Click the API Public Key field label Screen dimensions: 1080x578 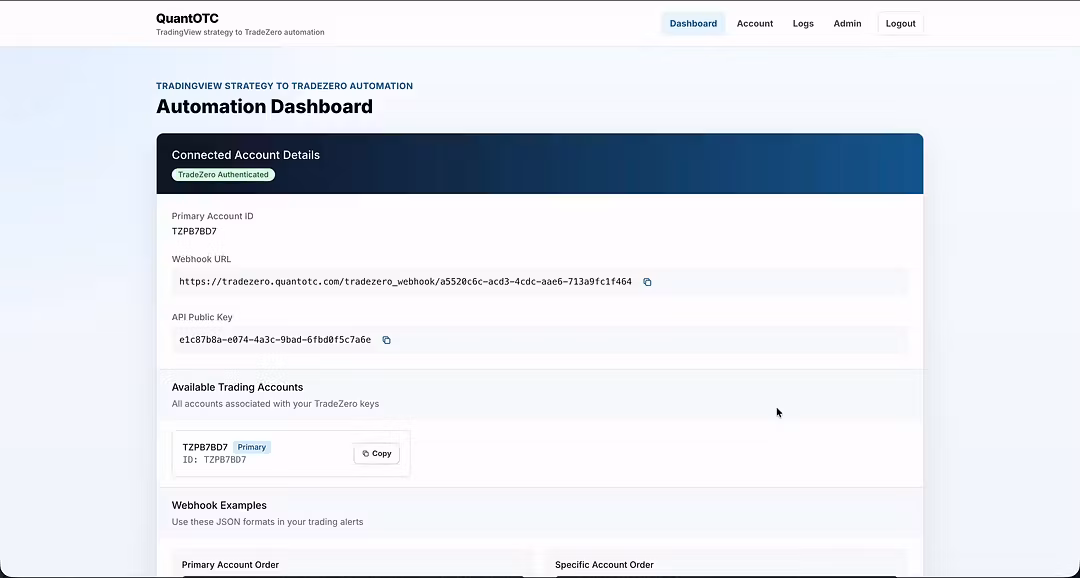click(x=202, y=317)
